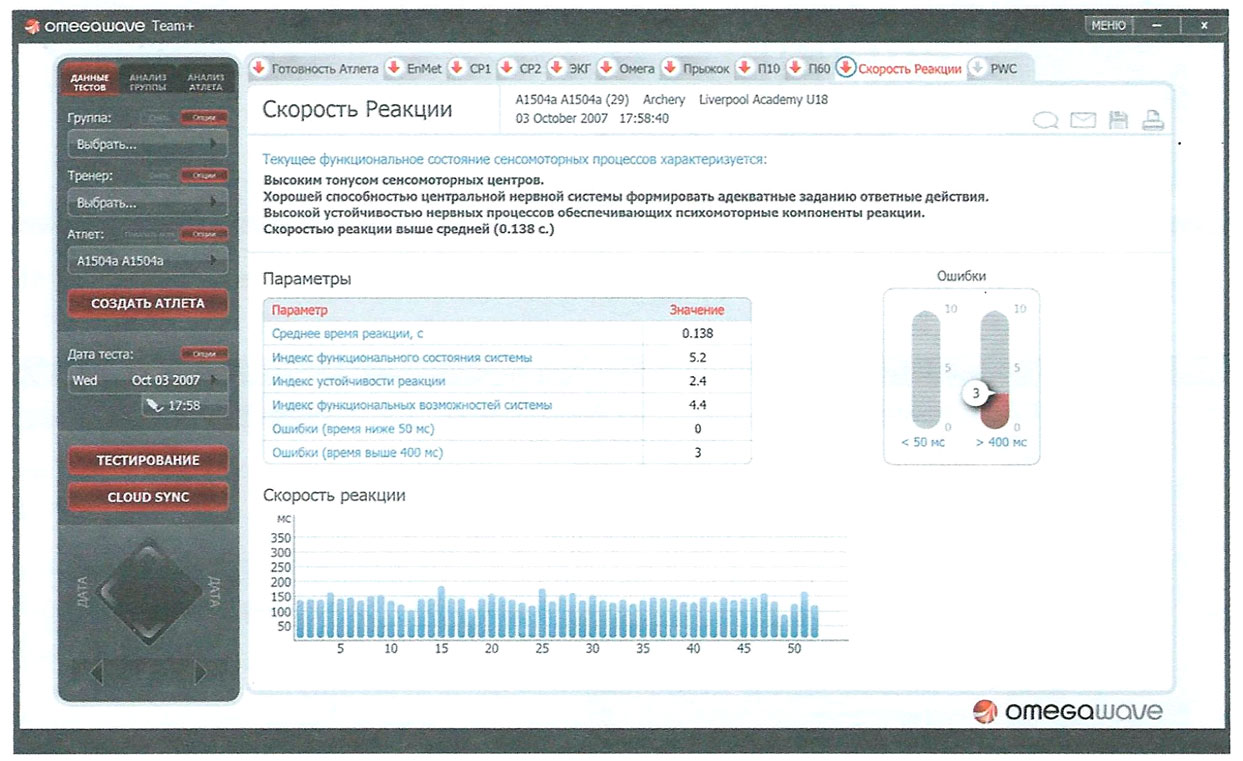Click the envelope email icon
The height and width of the screenshot is (761, 1243).
click(x=1083, y=121)
